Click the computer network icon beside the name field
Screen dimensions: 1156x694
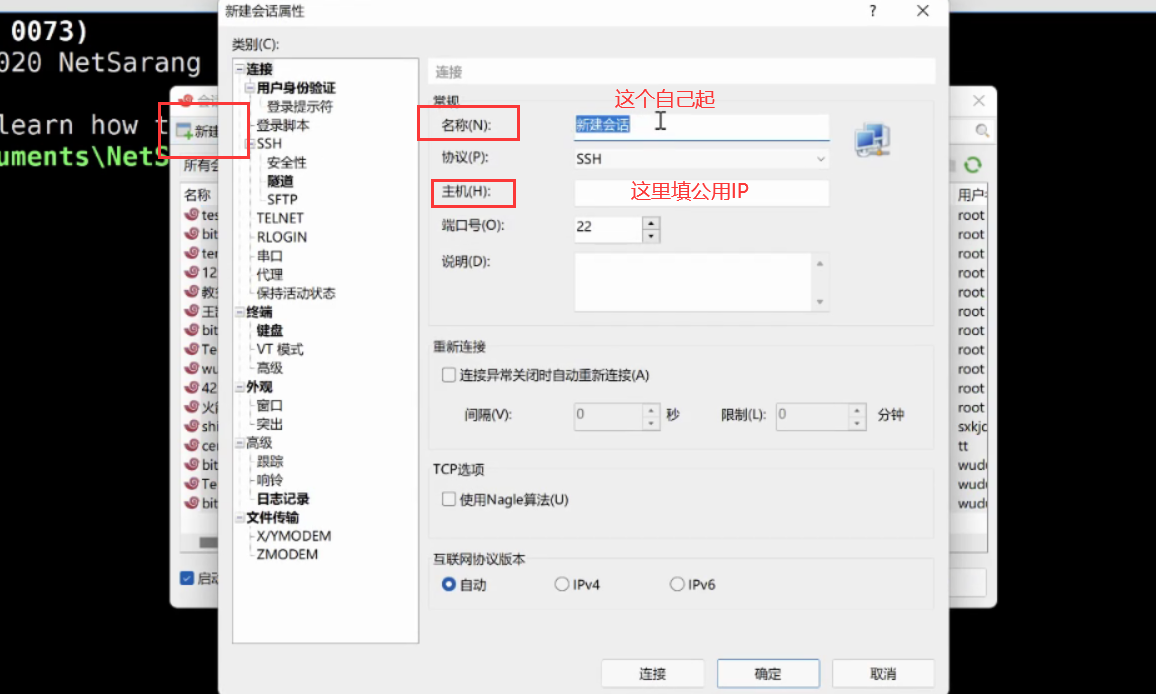pyautogui.click(x=872, y=139)
